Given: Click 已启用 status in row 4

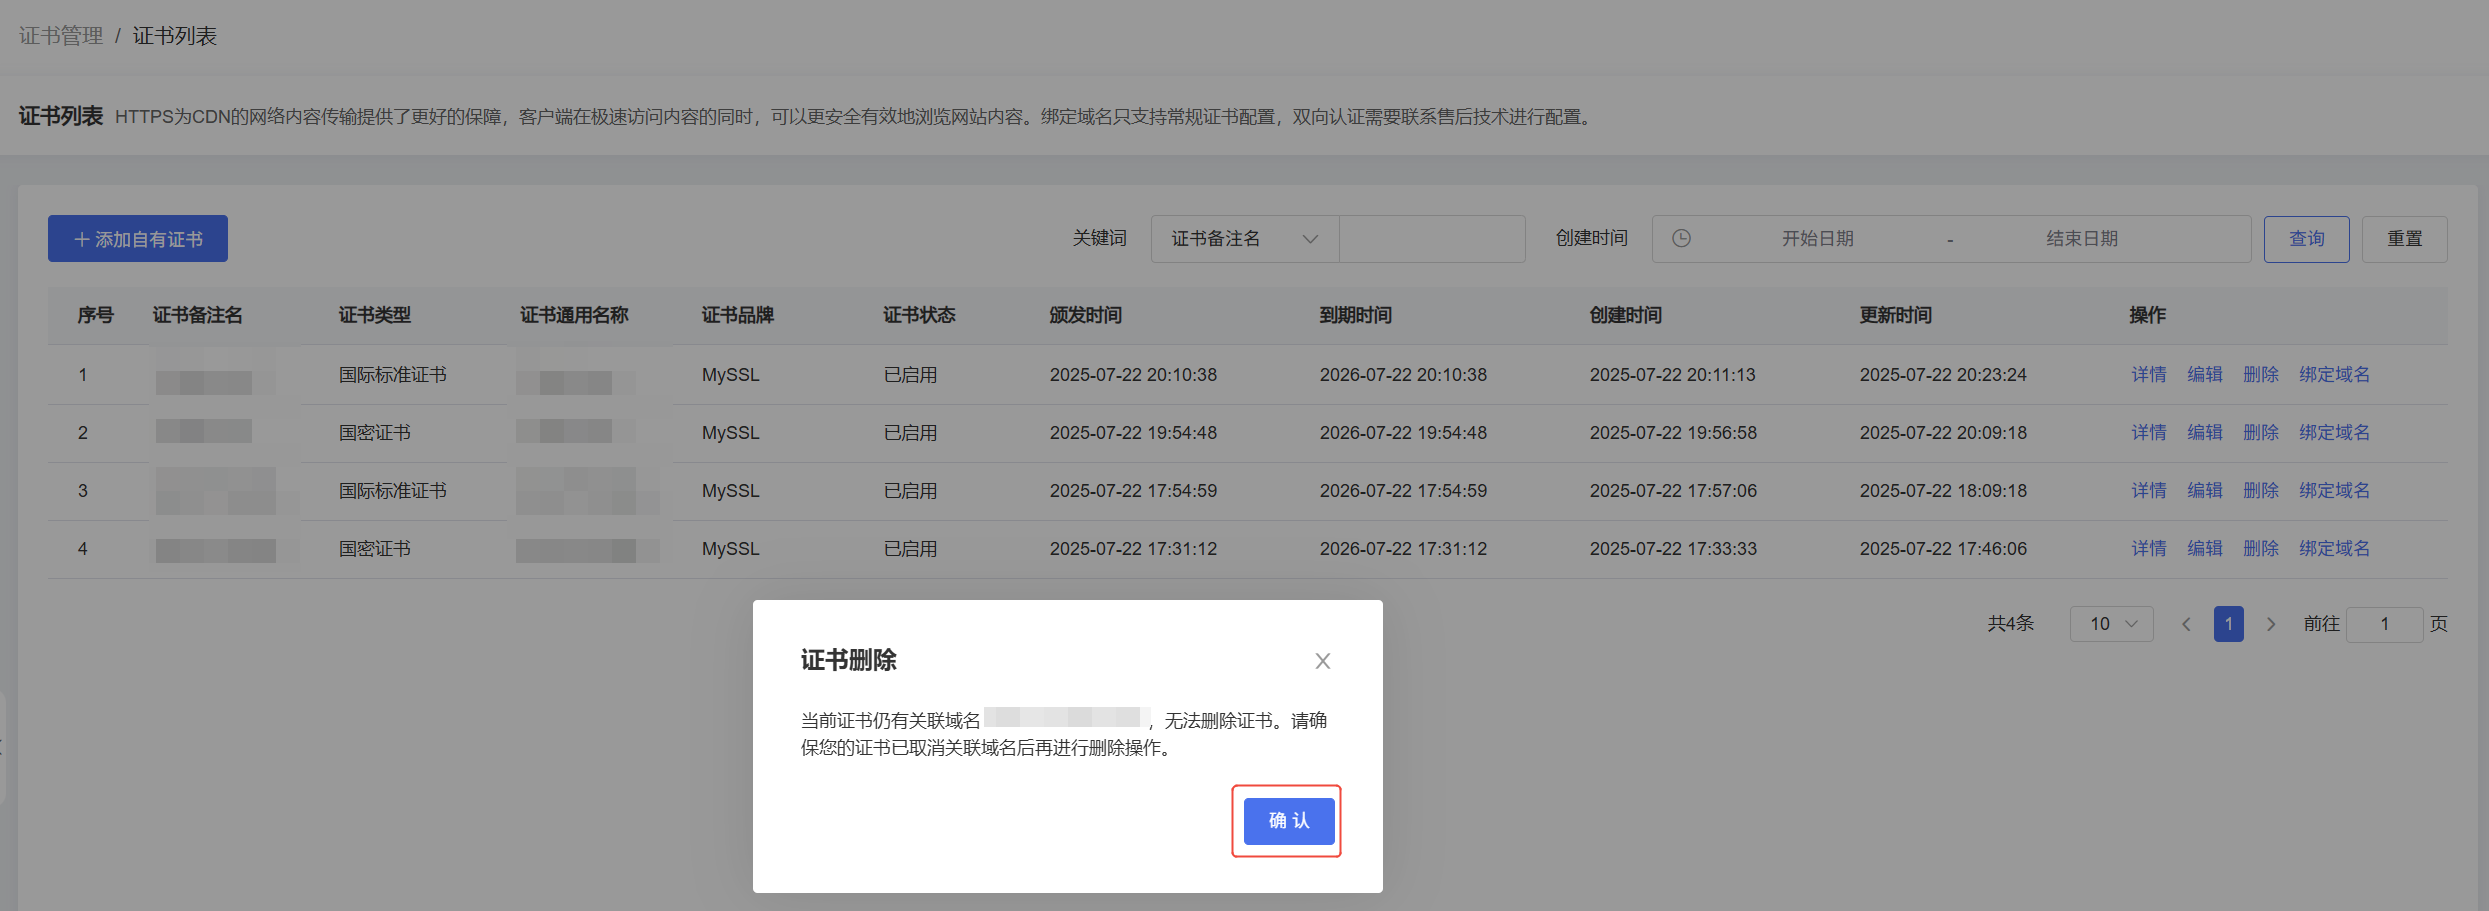Looking at the screenshot, I should 911,549.
